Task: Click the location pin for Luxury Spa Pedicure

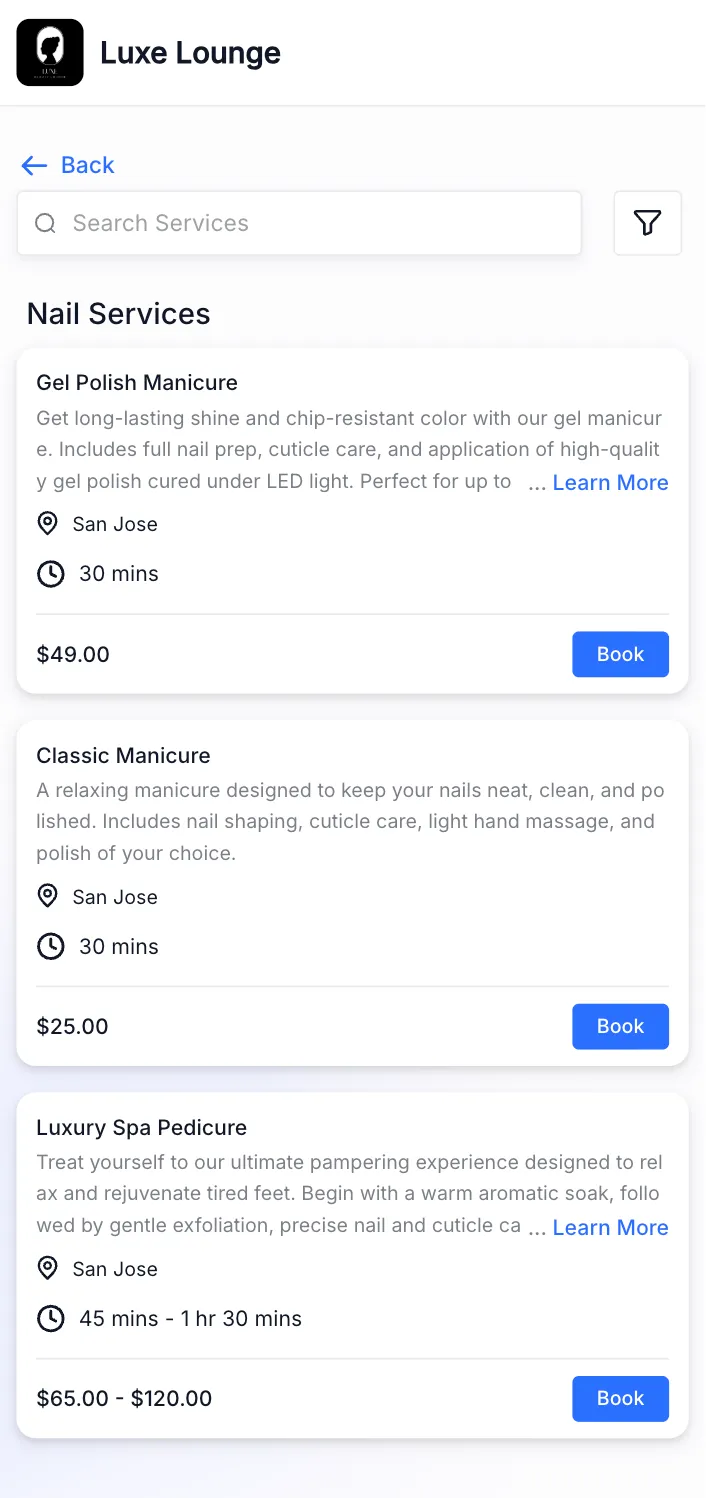Action: 47,1268
